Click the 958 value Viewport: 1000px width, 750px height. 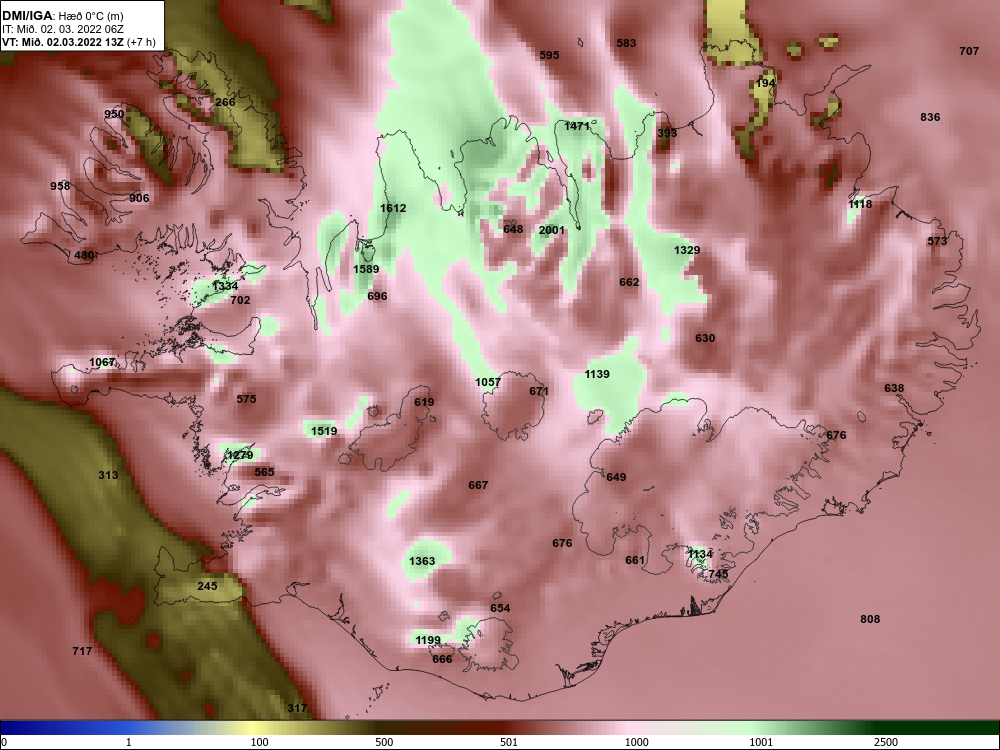point(60,186)
